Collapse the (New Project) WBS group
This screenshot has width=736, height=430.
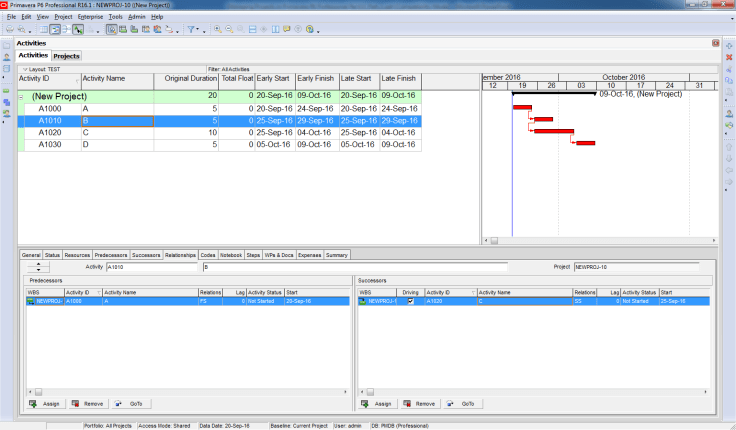pos(22,96)
